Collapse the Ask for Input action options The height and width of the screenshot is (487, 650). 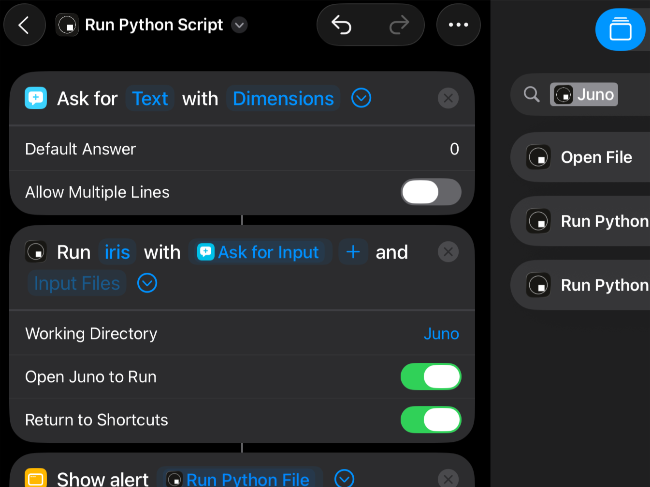point(361,98)
